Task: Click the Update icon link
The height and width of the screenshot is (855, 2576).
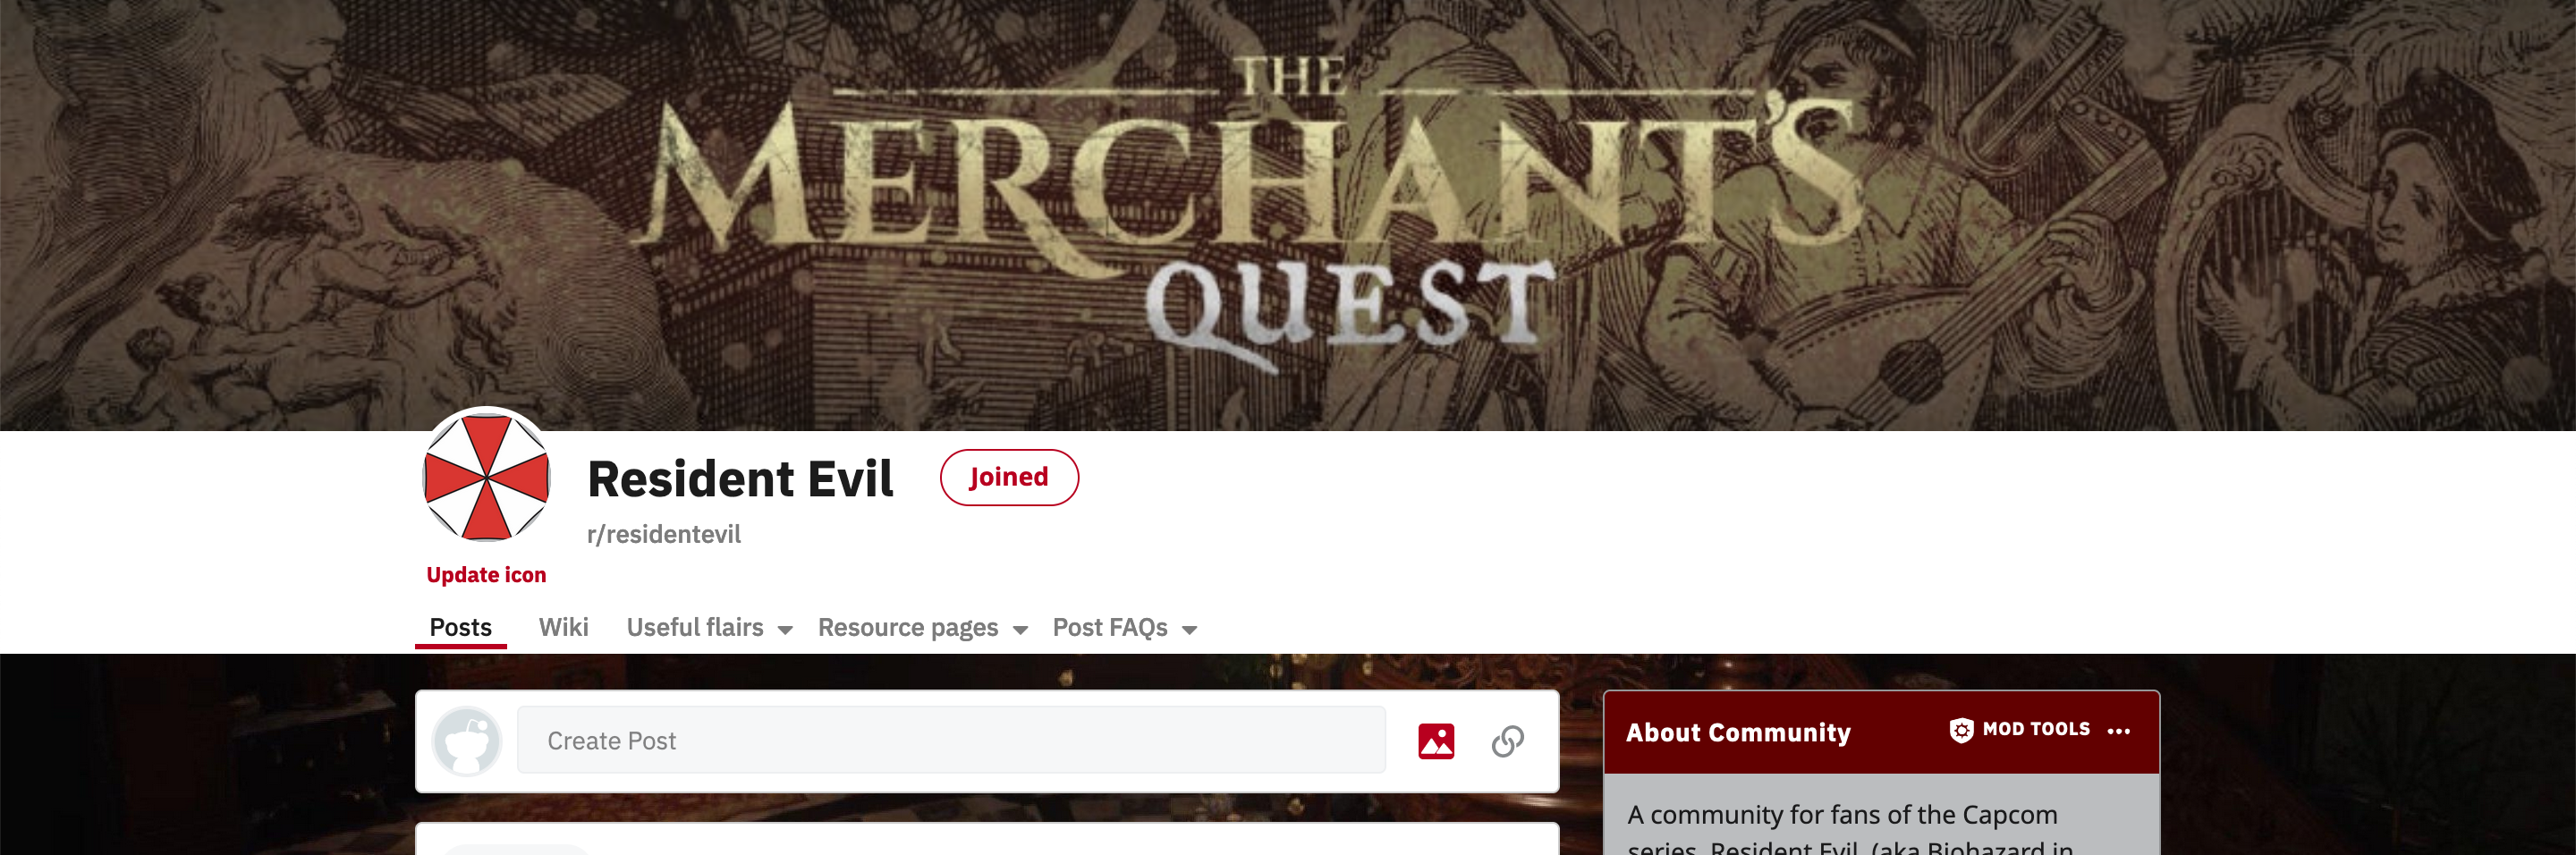Action: (x=486, y=575)
